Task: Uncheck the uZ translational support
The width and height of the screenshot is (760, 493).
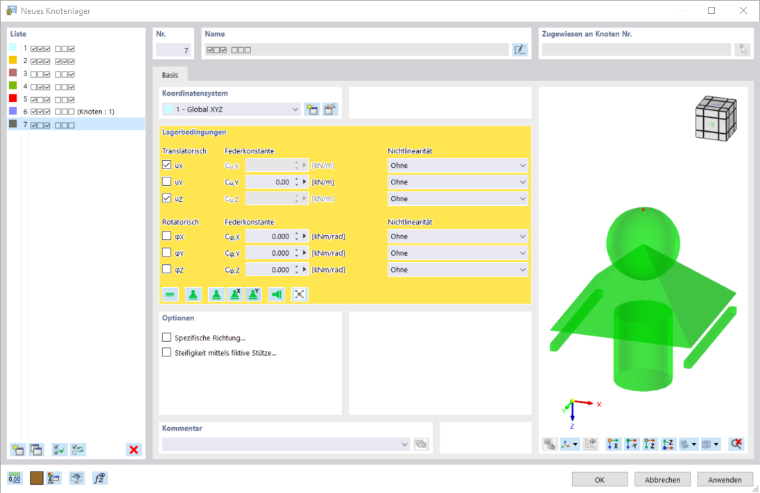Action: click(167, 198)
